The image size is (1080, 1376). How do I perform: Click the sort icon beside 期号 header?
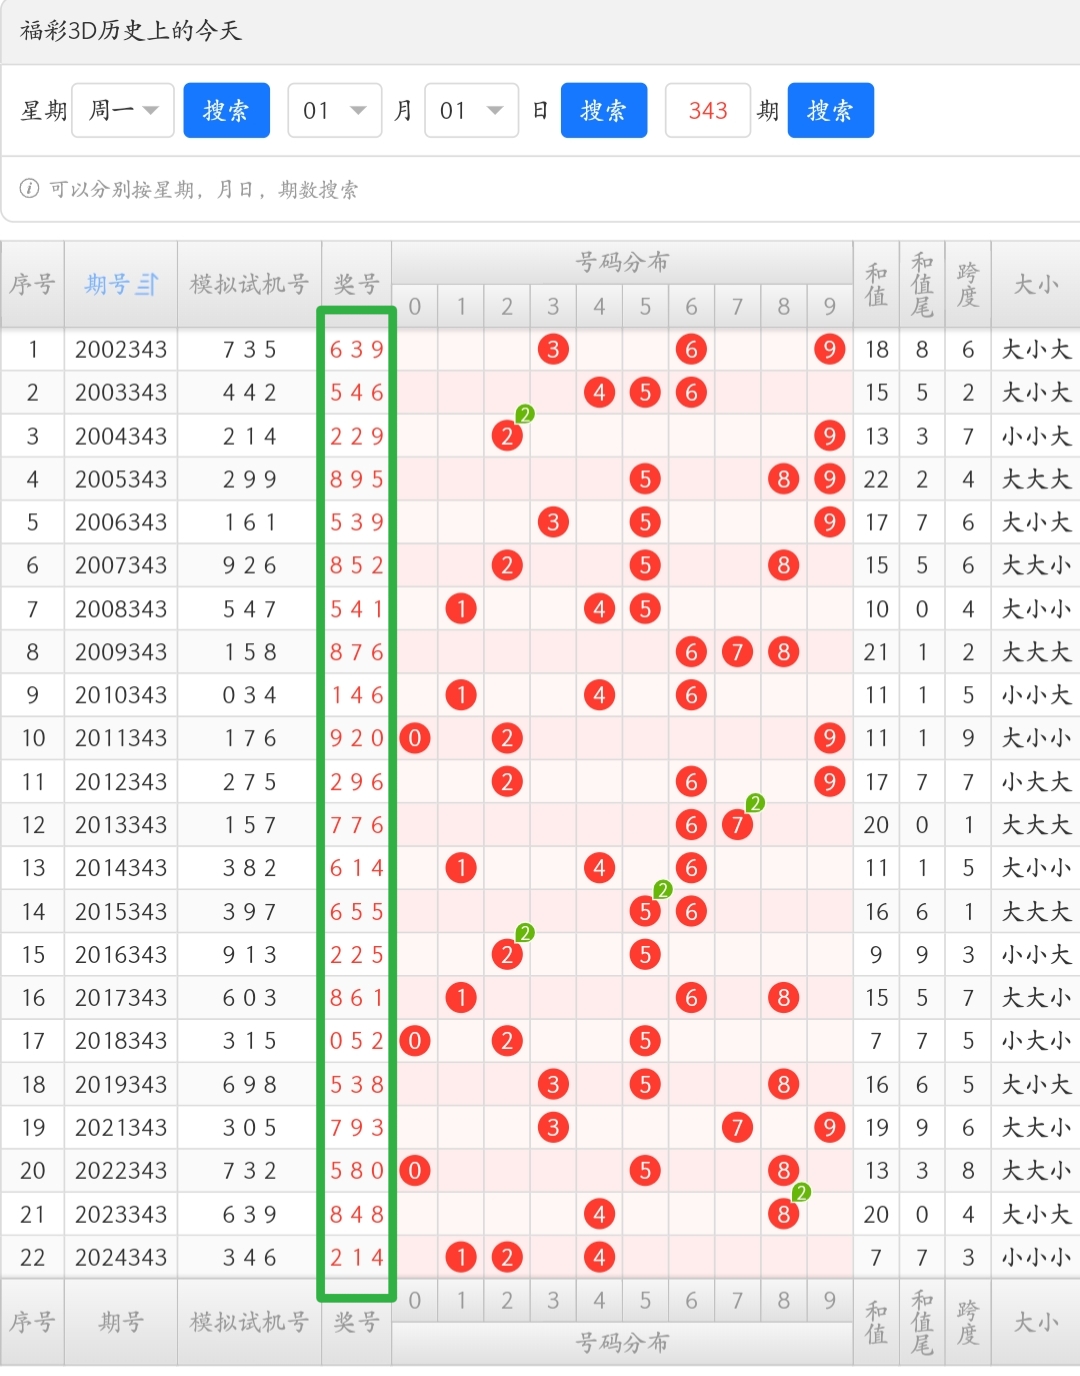point(147,285)
